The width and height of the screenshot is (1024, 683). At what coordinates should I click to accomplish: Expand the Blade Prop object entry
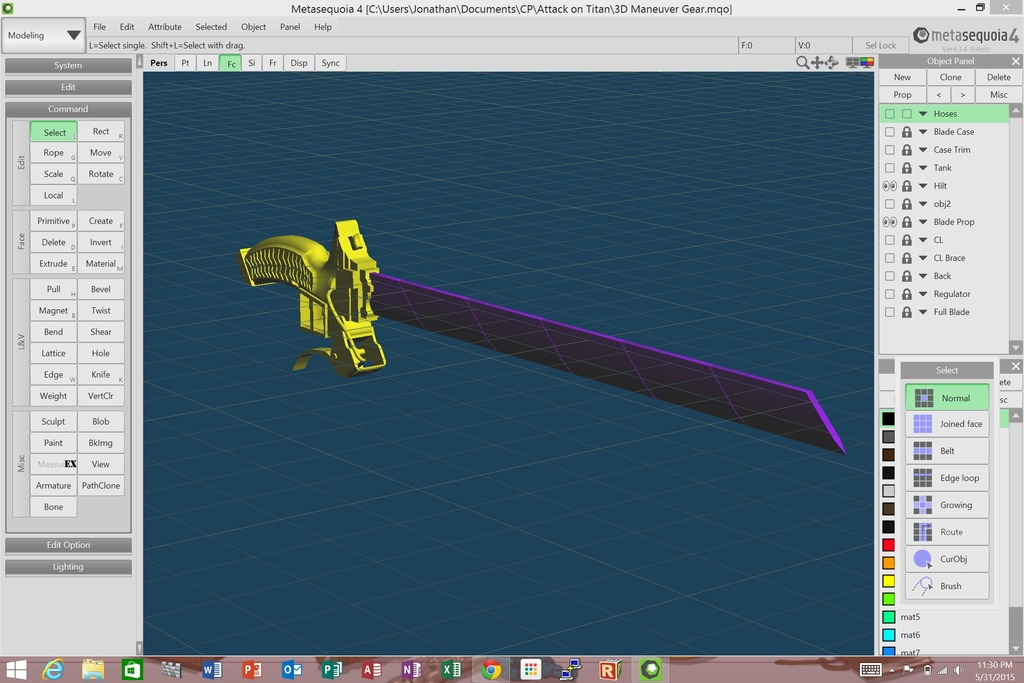click(921, 221)
